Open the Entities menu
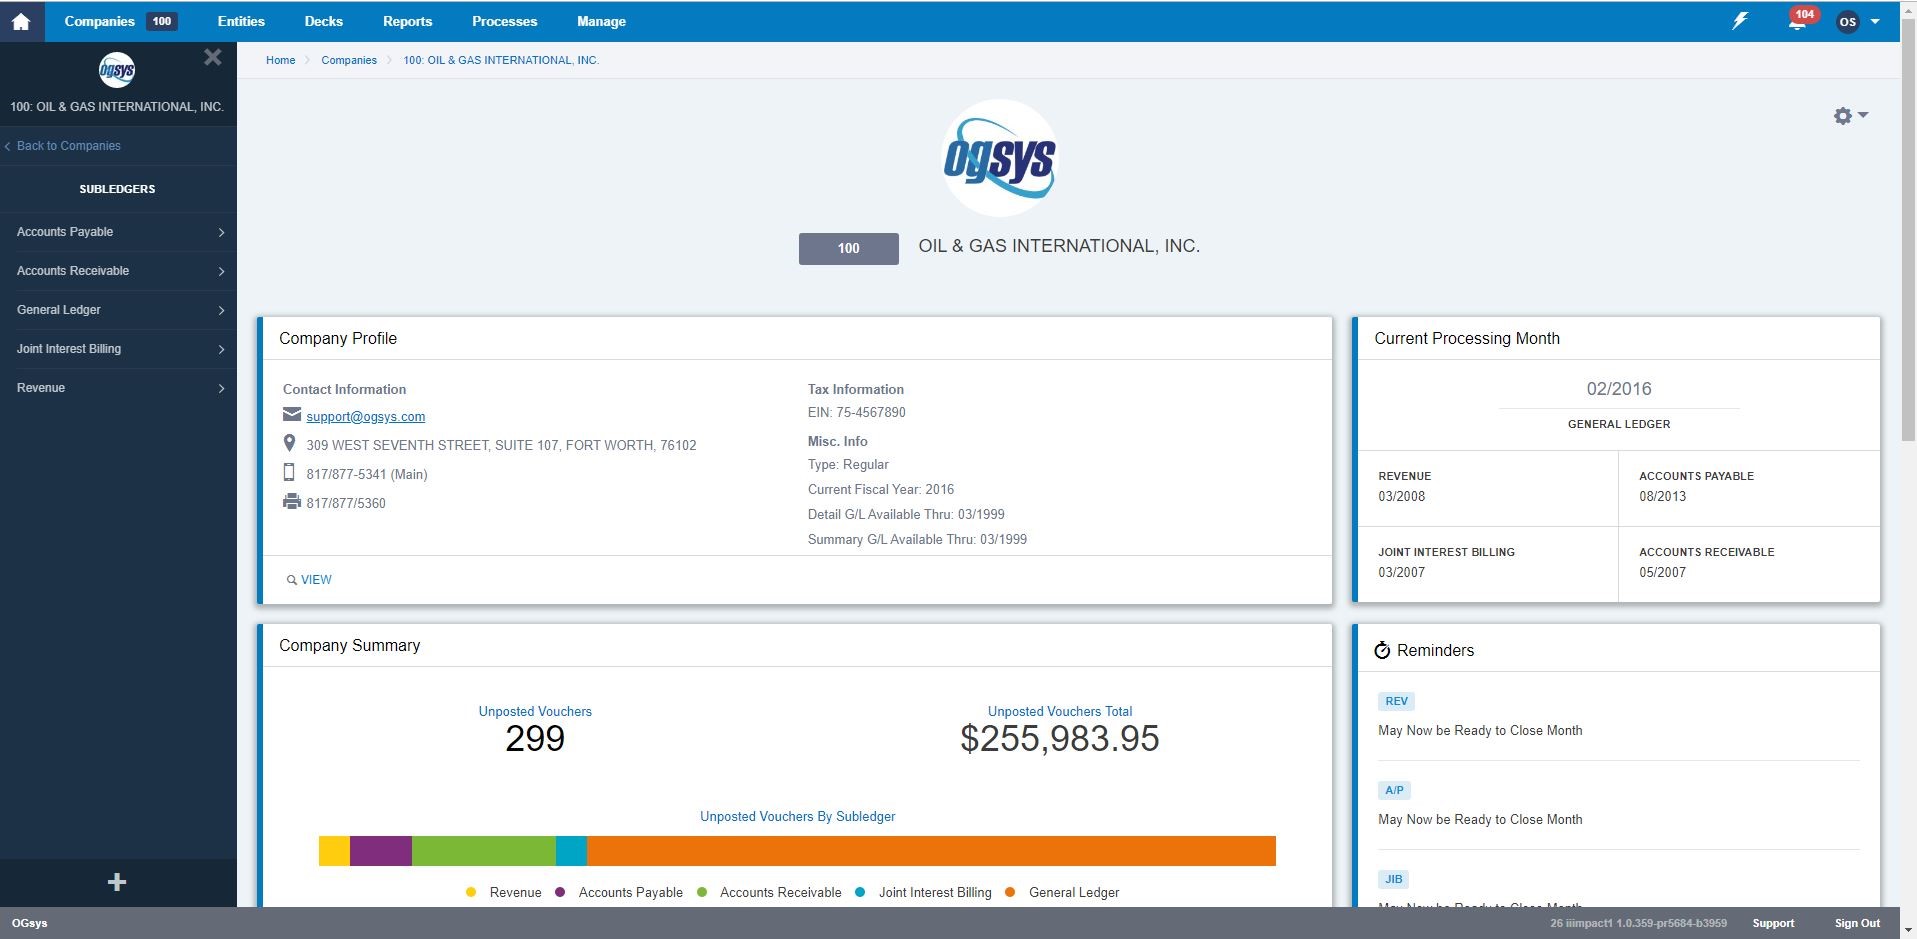 click(x=241, y=21)
